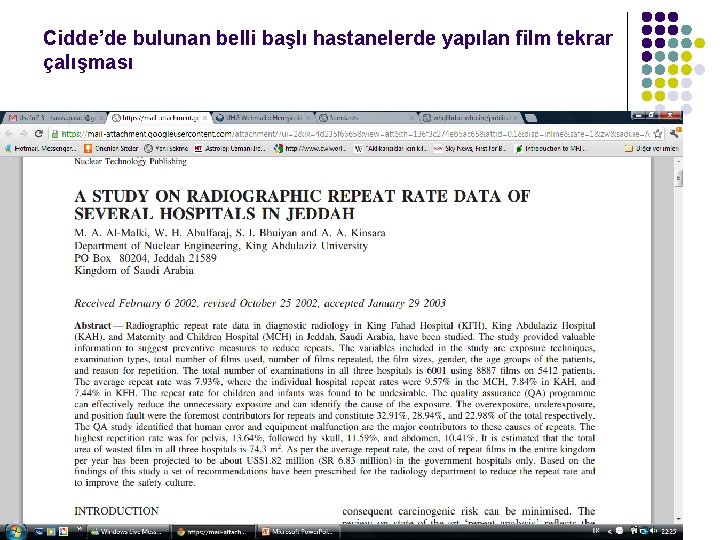720x540 pixels.
Task: Open the new tab button
Action: pyautogui.click(x=530, y=118)
